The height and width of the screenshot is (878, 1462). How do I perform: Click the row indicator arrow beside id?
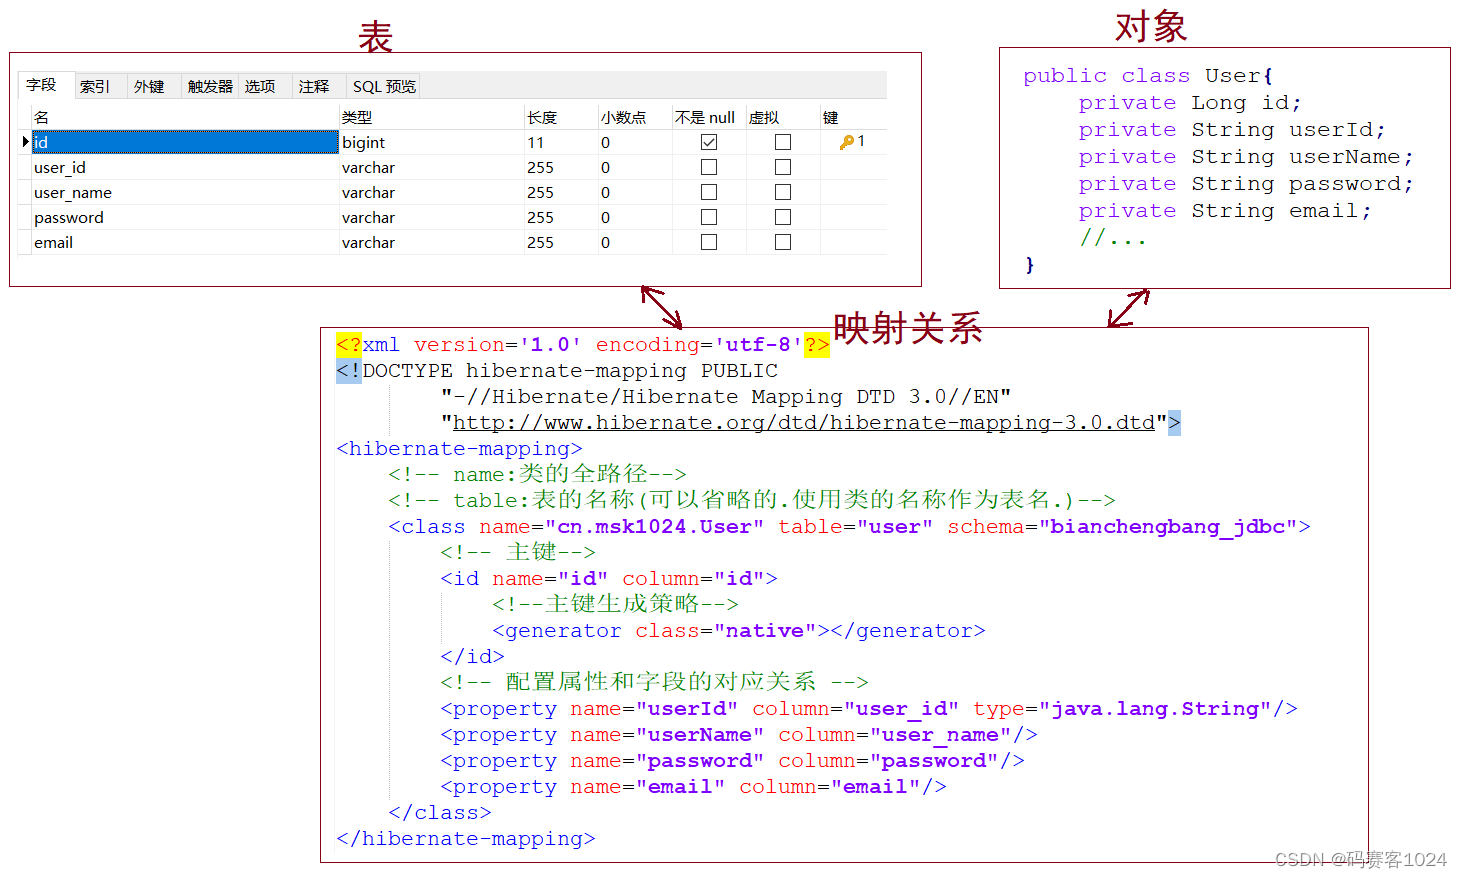click(25, 142)
